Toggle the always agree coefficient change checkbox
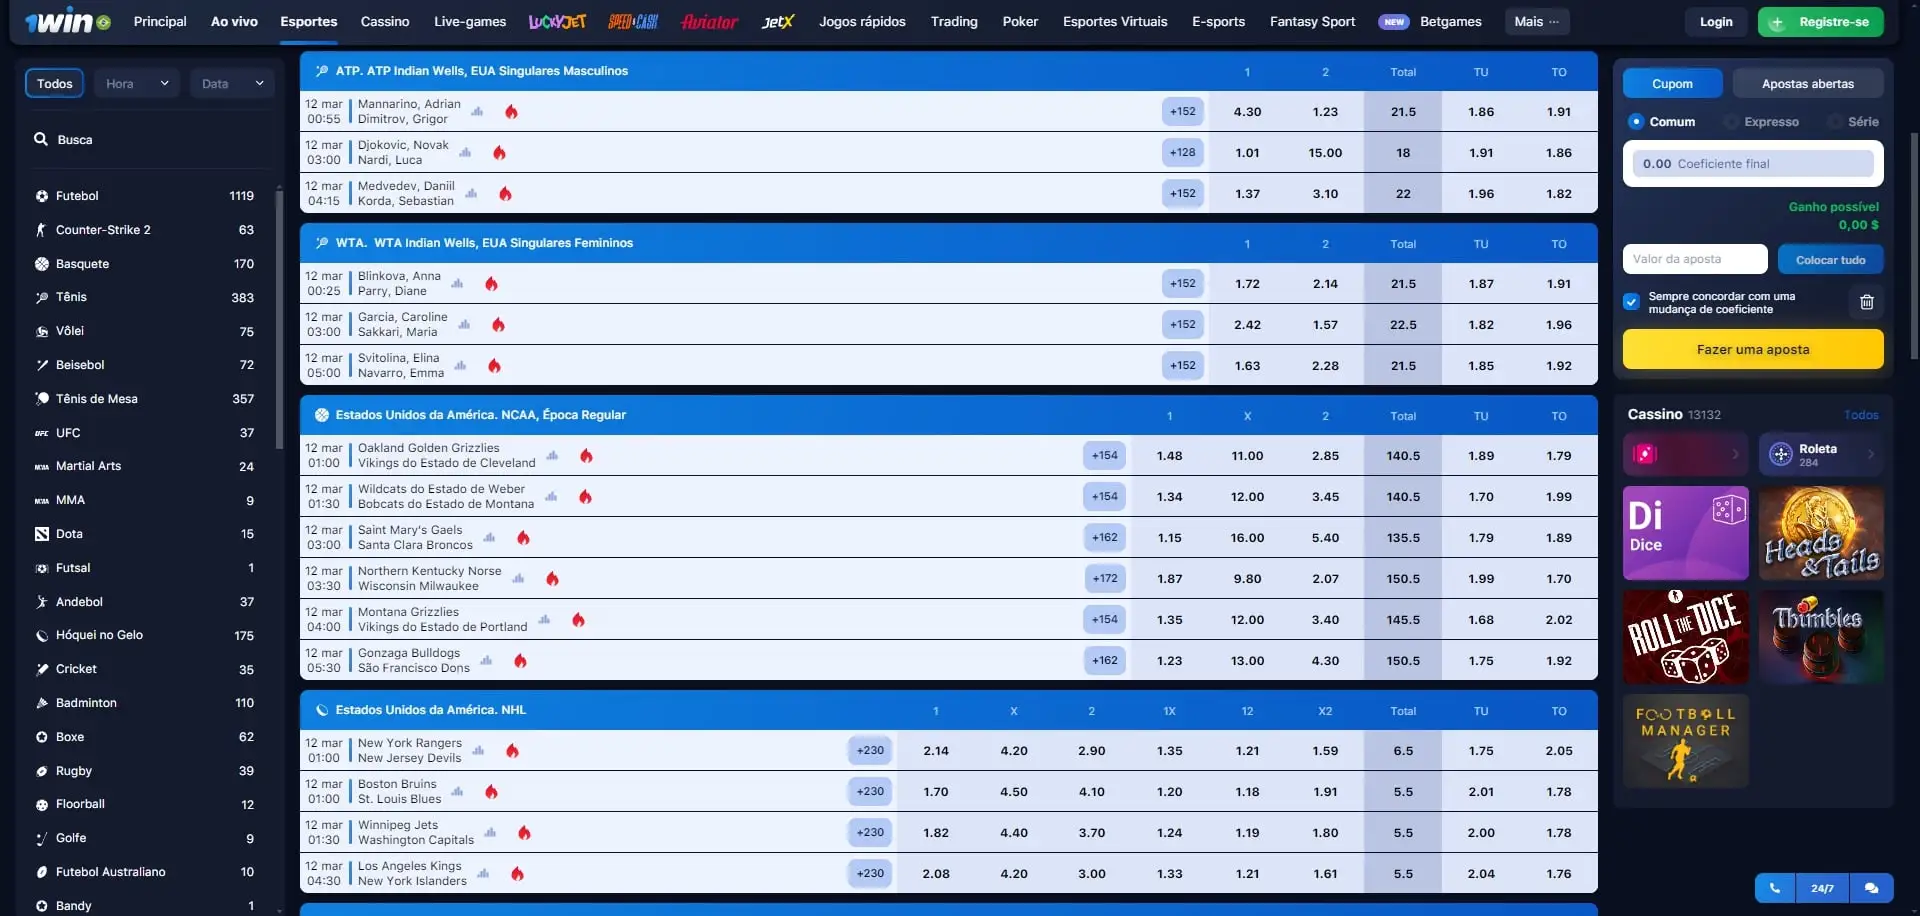The image size is (1920, 916). pos(1632,302)
